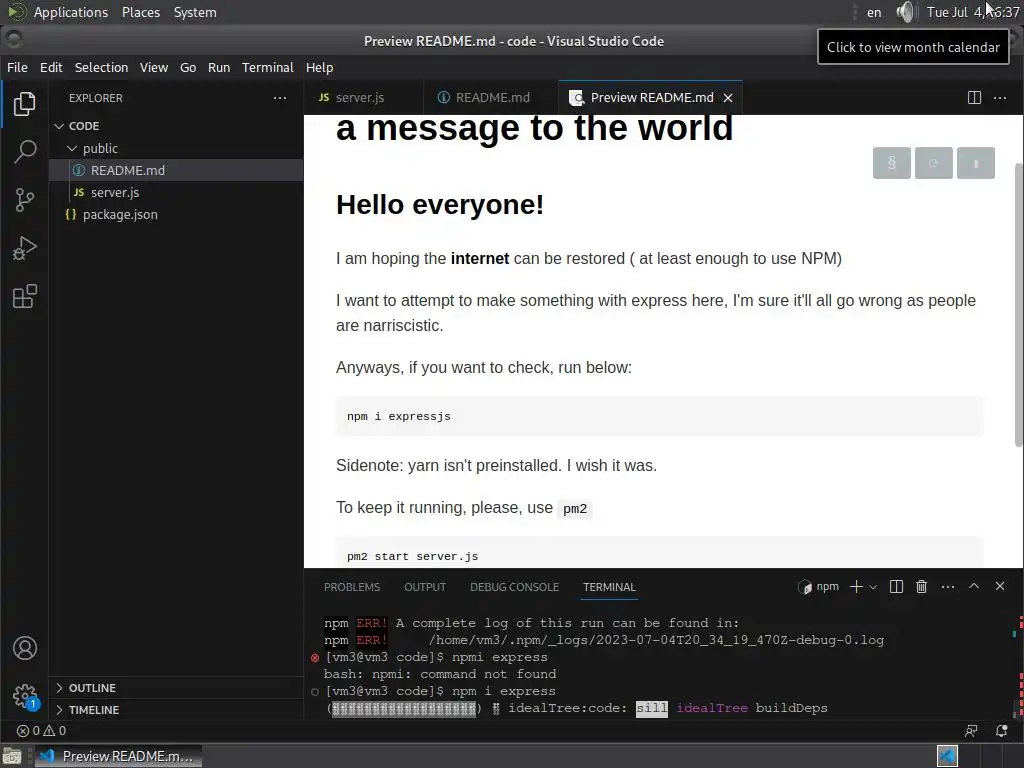Screen dimensions: 1024x768
Task: Click Preview README.m... taskbar window button
Action: 118,756
